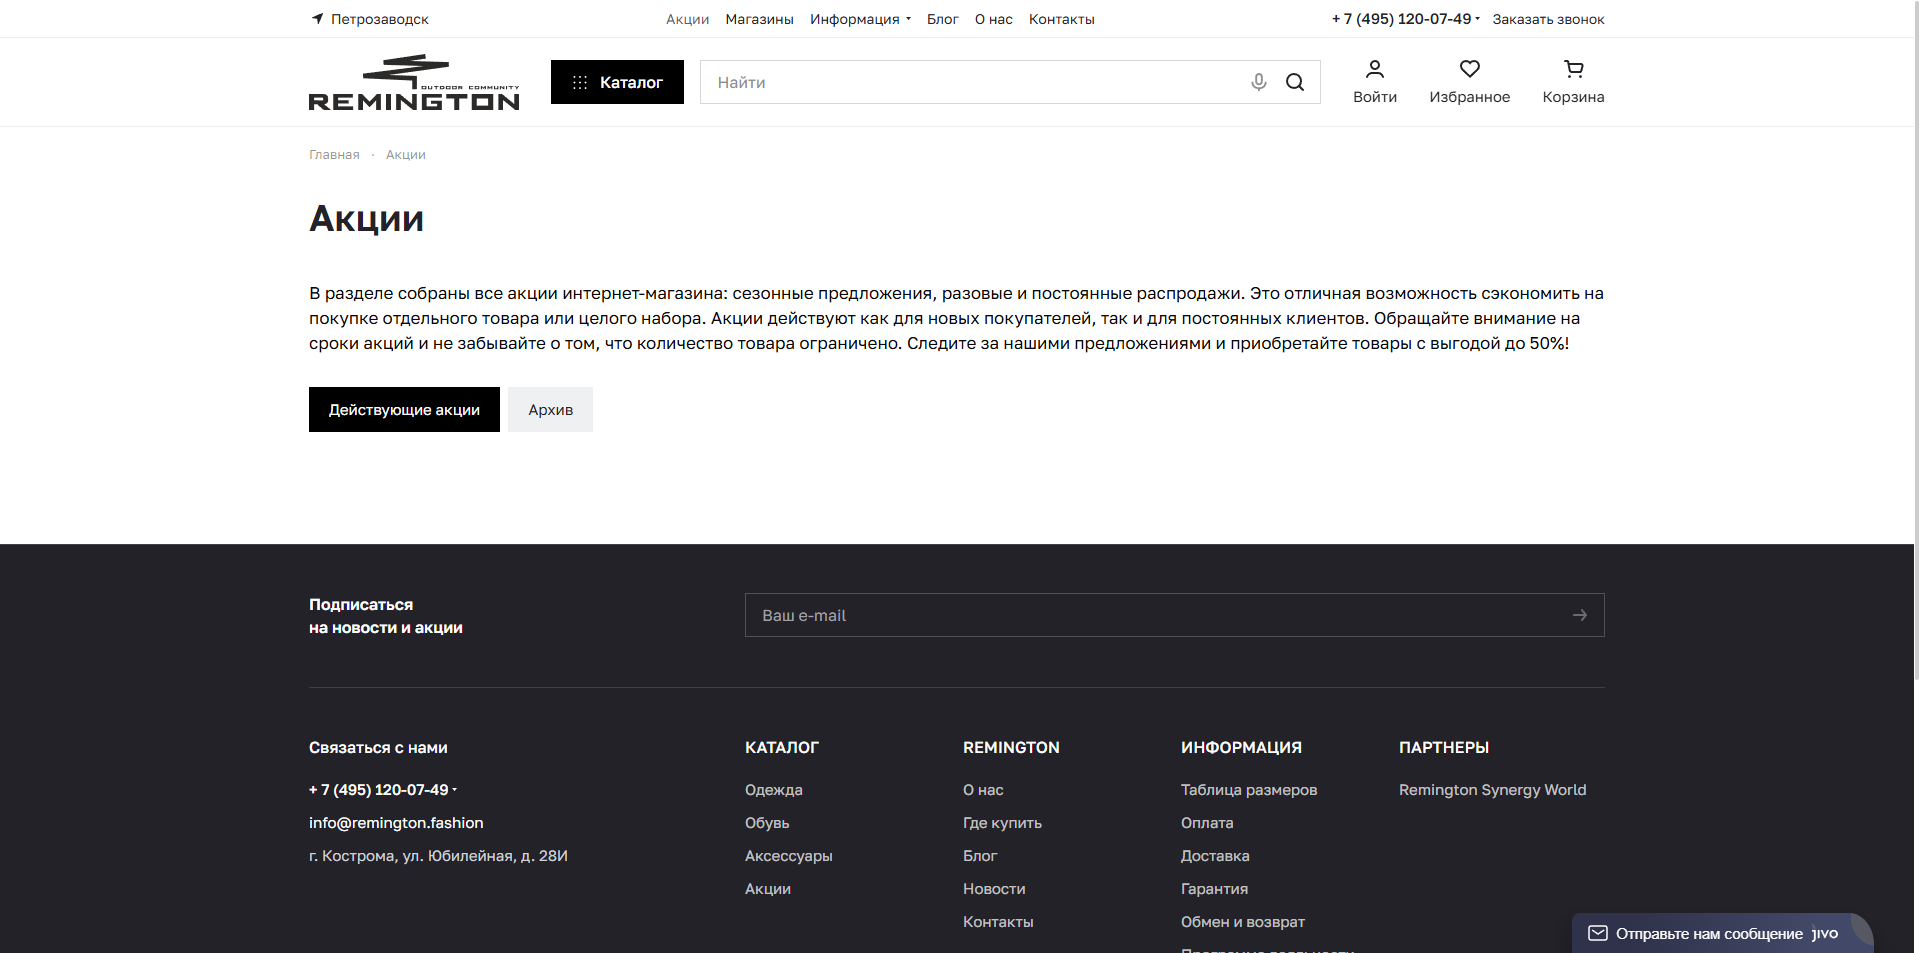Click the Remington logo
Screen dimensions: 1920x953
tap(414, 82)
